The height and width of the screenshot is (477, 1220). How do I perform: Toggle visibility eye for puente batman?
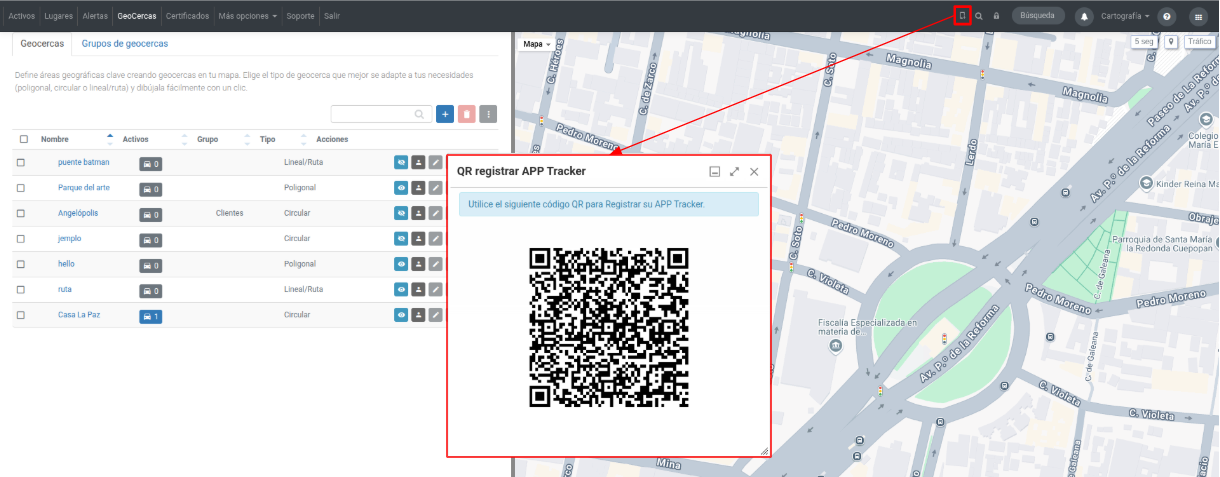click(401, 162)
